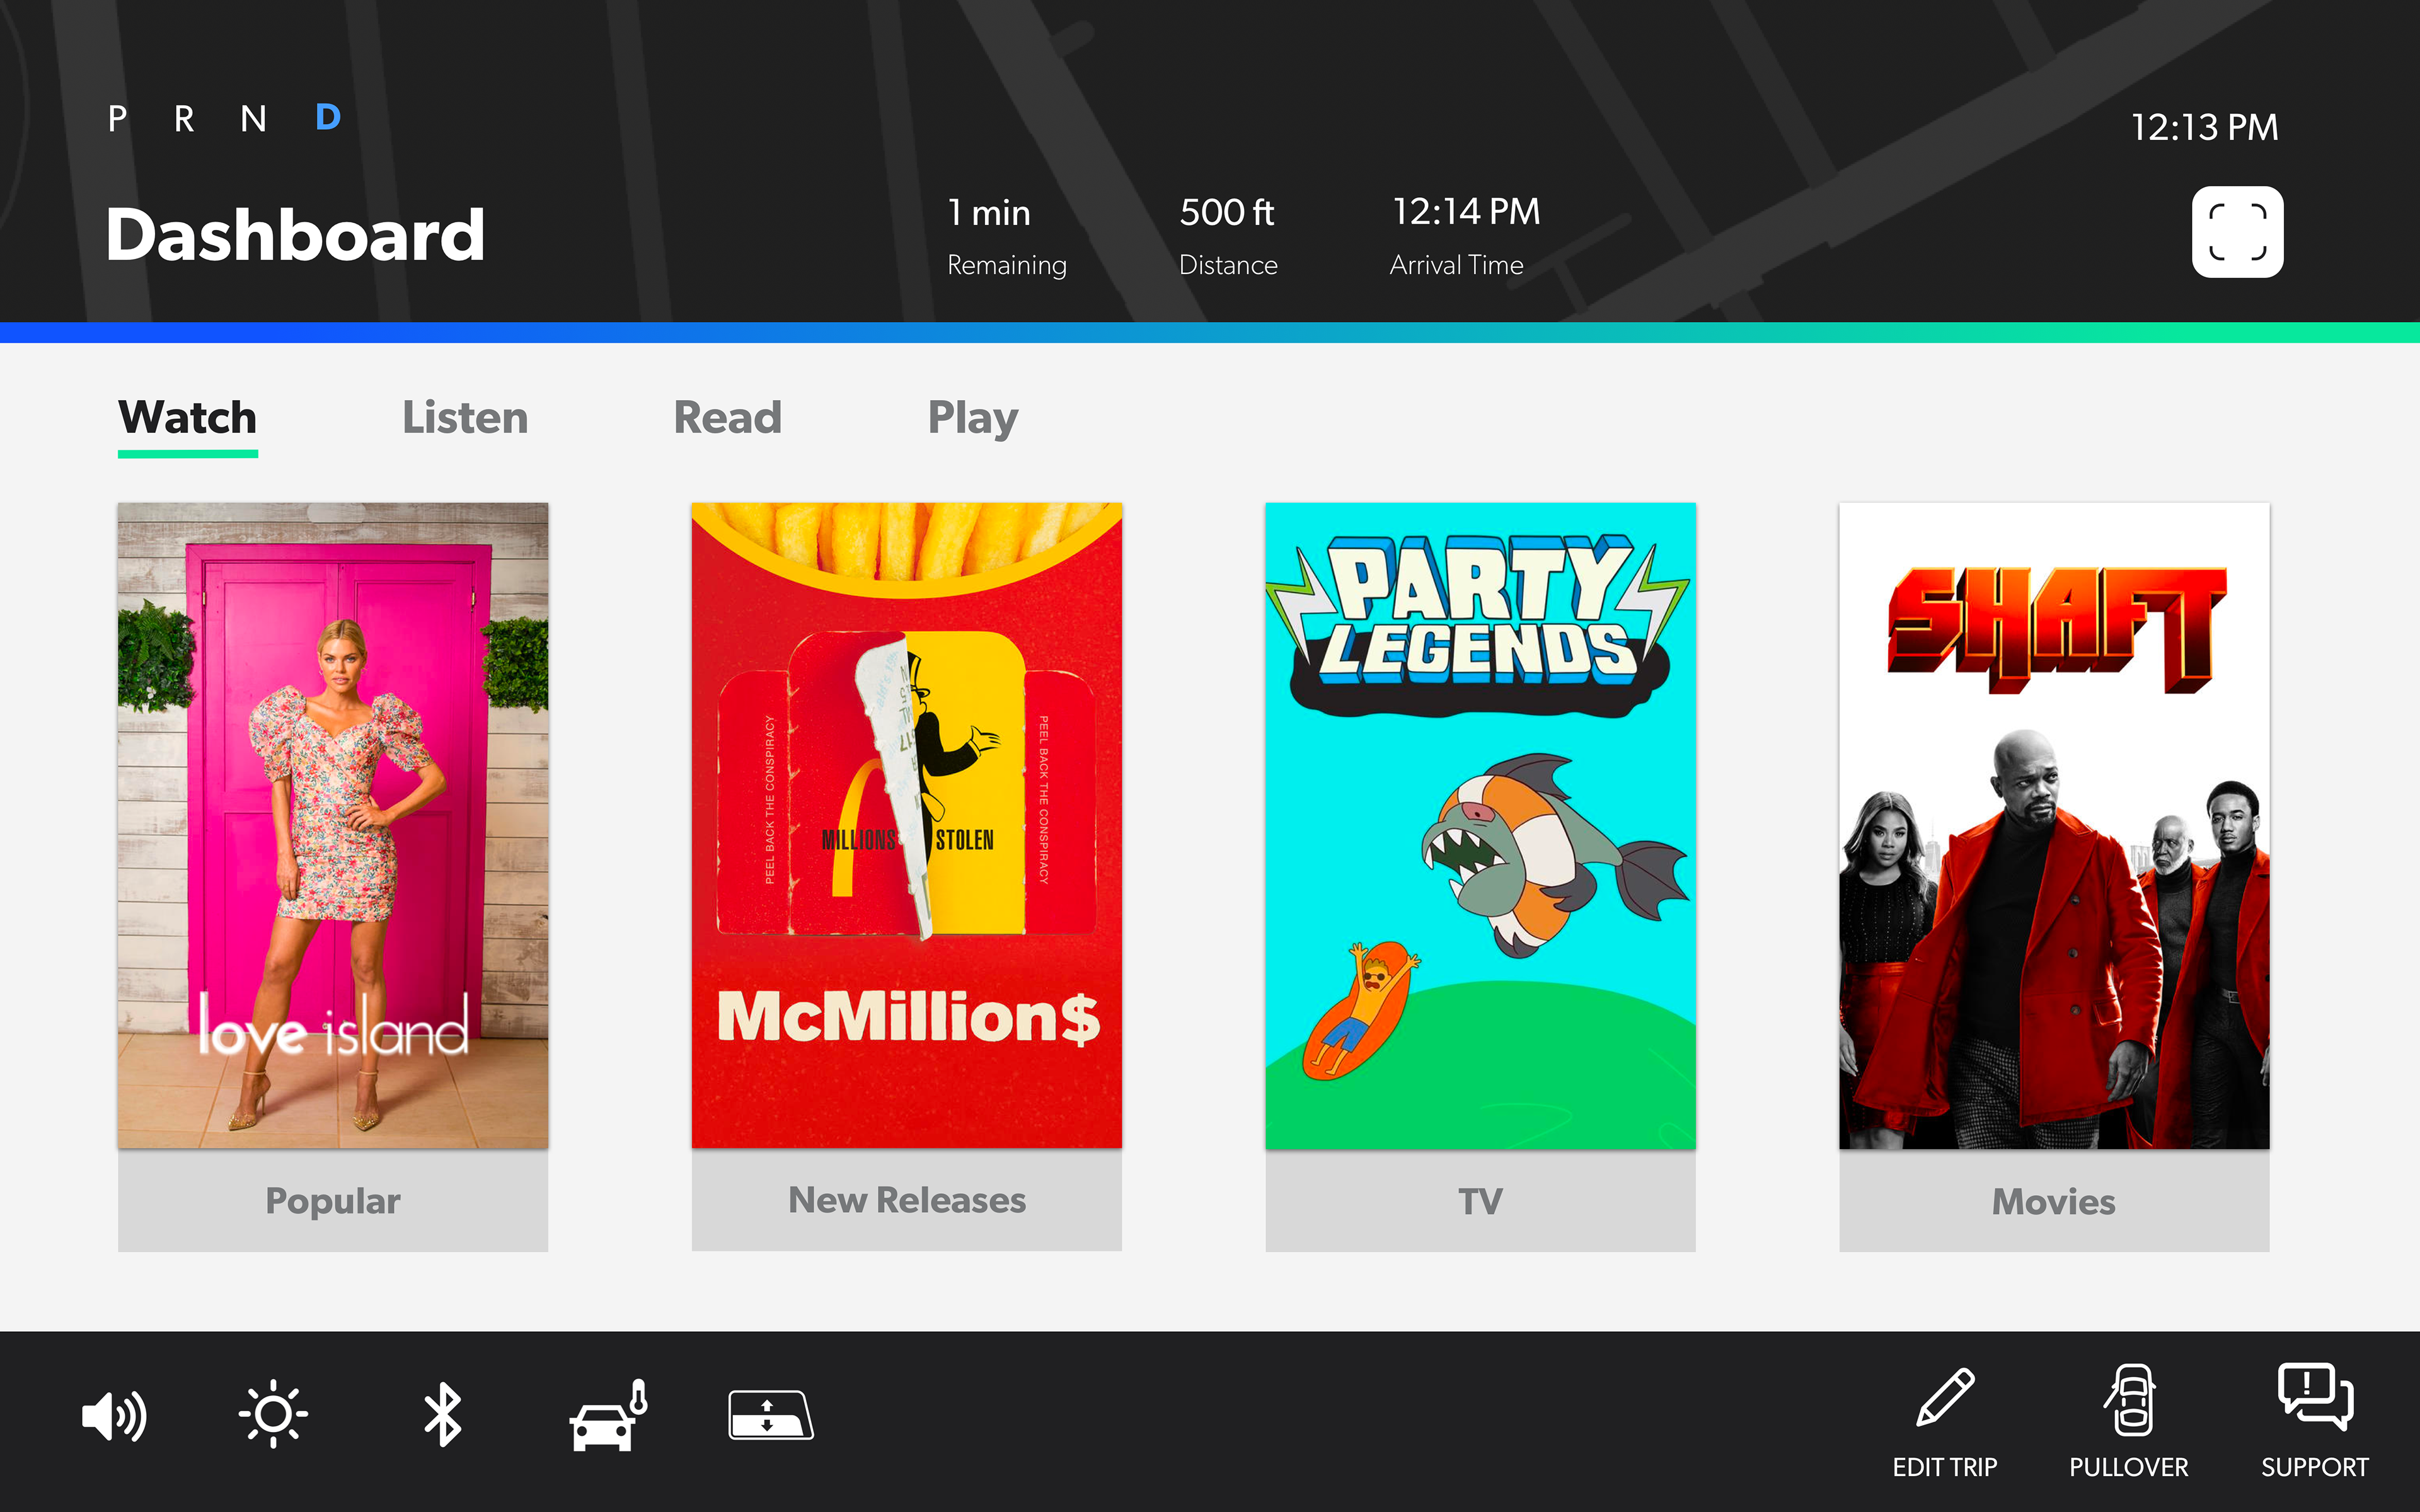Open the screen brightness sun icon
The width and height of the screenshot is (2420, 1512).
click(273, 1415)
